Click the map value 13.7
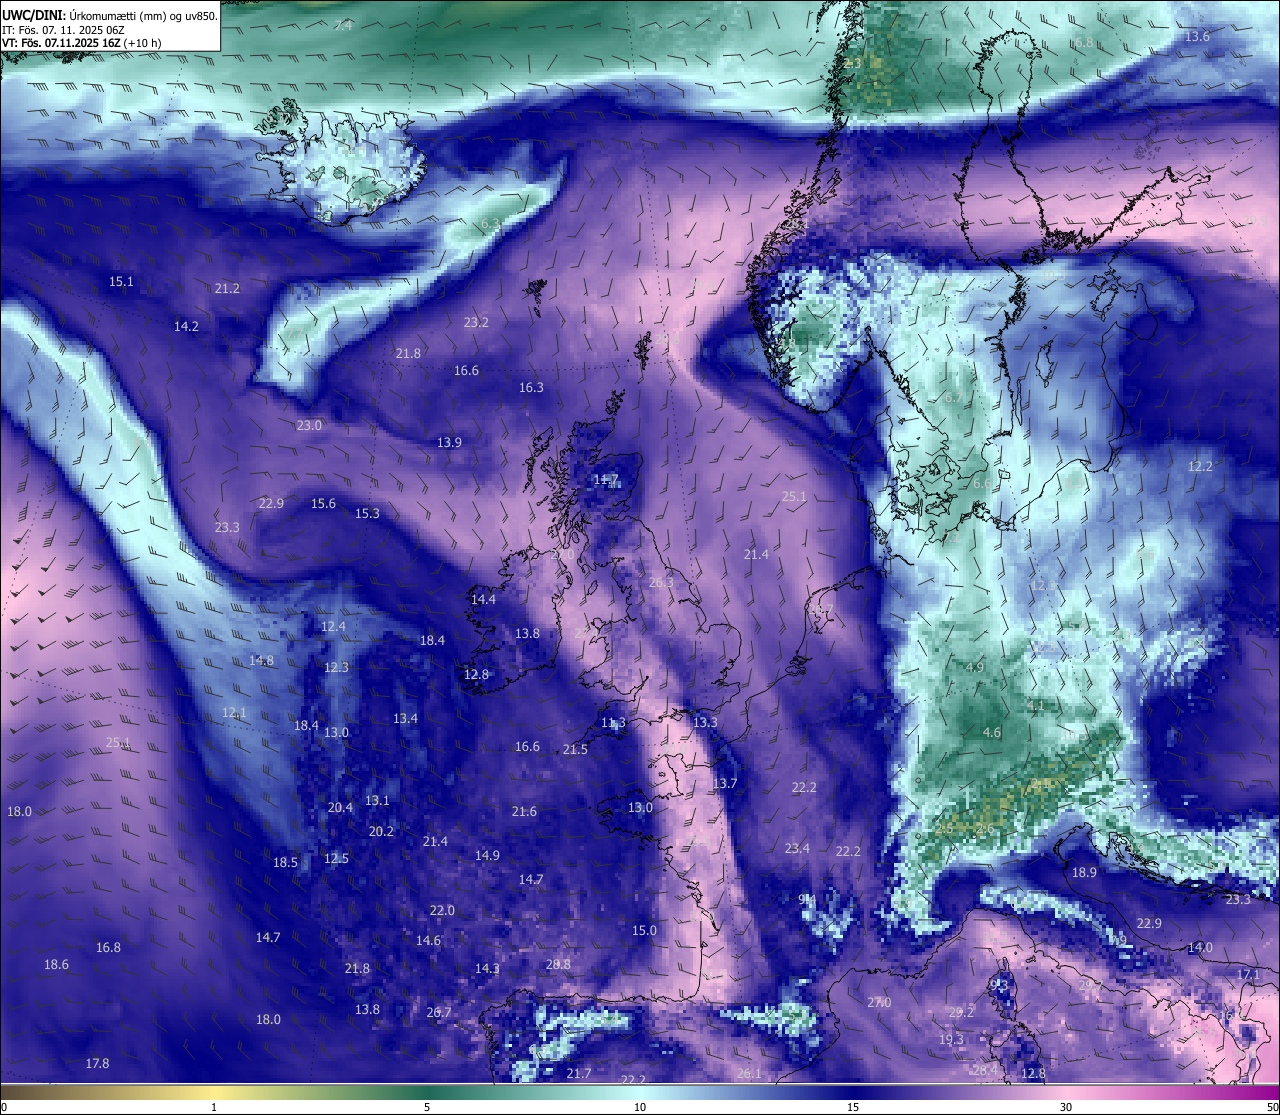Viewport: 1280px width, 1115px height. (724, 784)
